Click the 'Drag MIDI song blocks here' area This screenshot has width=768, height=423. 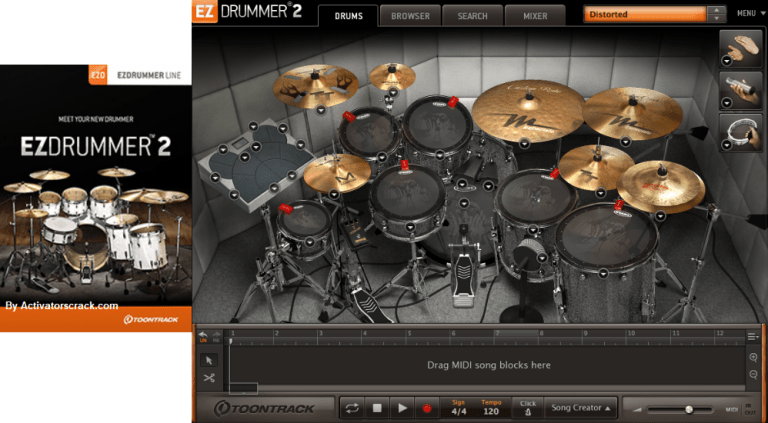(488, 365)
